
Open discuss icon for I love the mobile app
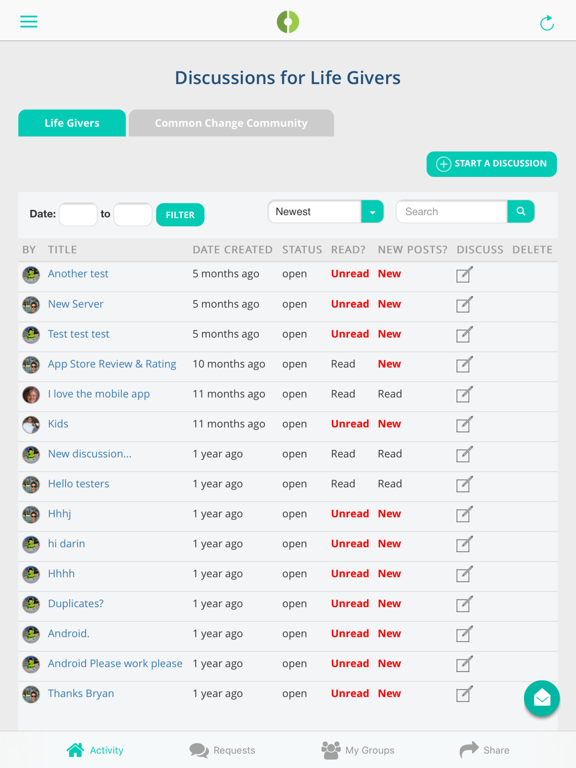(464, 394)
